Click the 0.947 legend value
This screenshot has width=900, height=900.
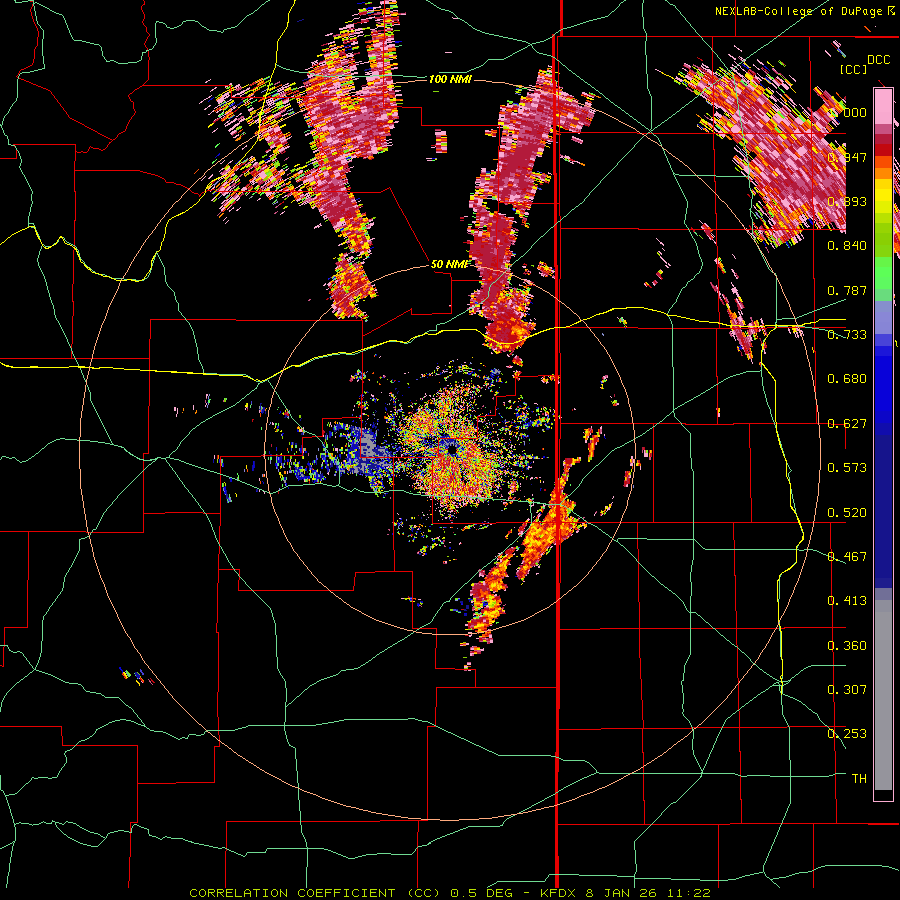847,157
